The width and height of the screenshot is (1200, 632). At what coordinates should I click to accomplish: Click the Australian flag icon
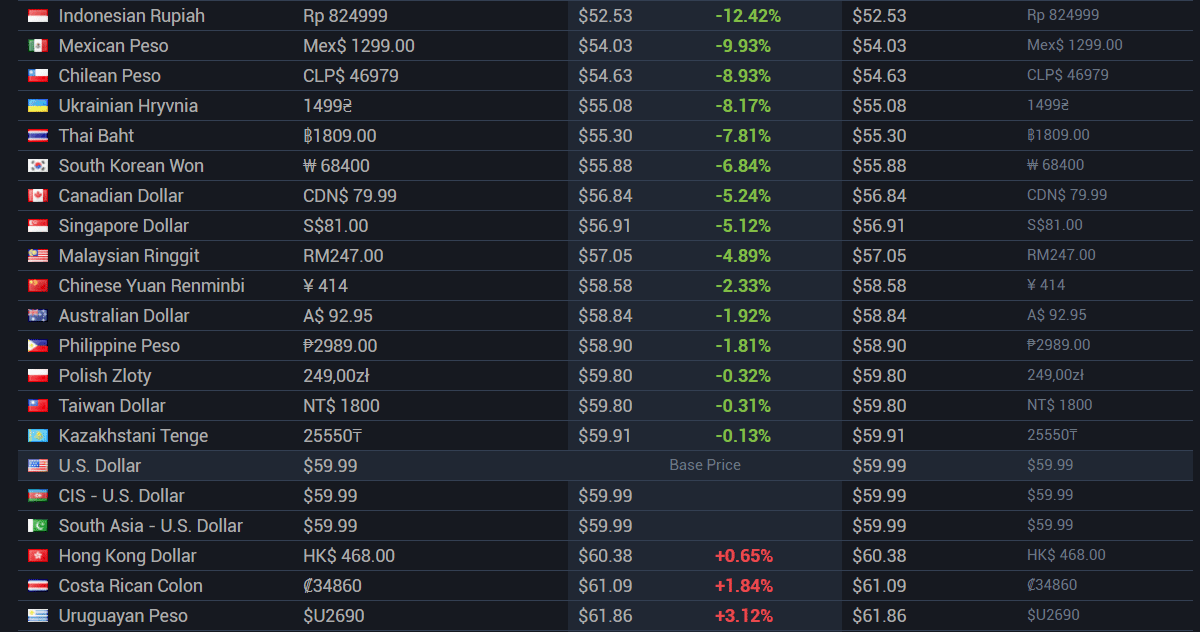point(38,316)
